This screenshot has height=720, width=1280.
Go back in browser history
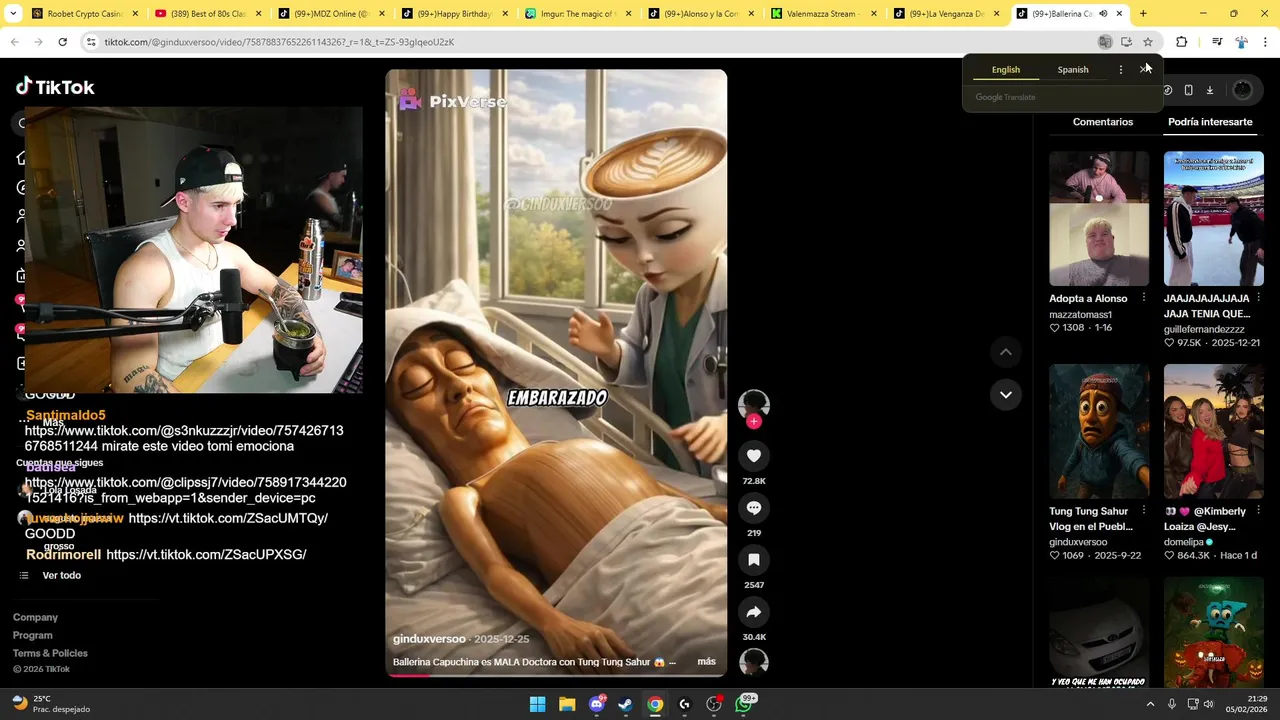tap(14, 42)
